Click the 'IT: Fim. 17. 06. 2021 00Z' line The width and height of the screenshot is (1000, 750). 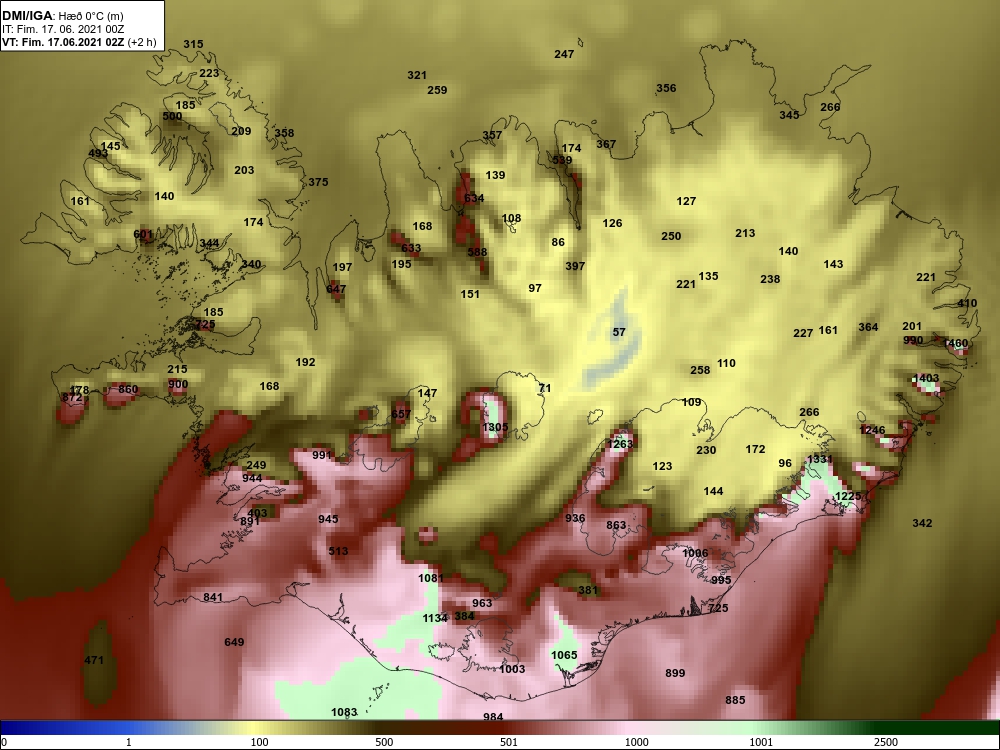62,29
